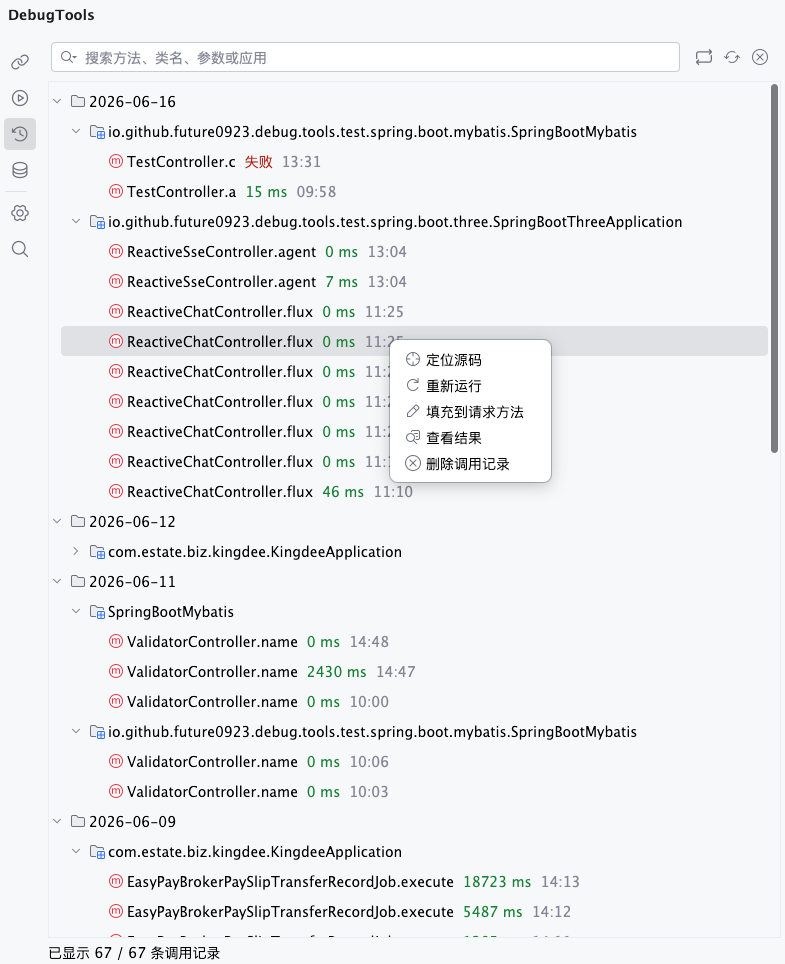Select ValidatorController.name 10:03 record
The image size is (785, 964).
414,792
